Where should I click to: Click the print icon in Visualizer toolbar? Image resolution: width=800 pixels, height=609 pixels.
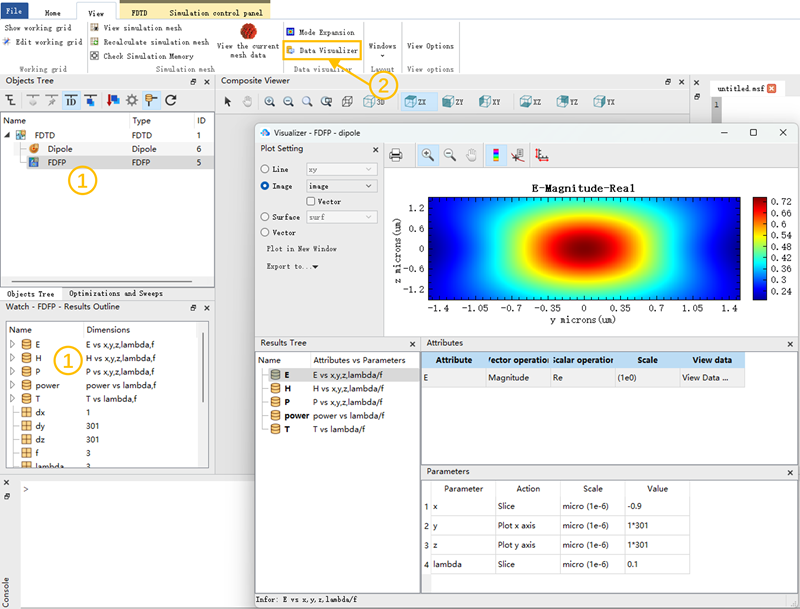396,155
